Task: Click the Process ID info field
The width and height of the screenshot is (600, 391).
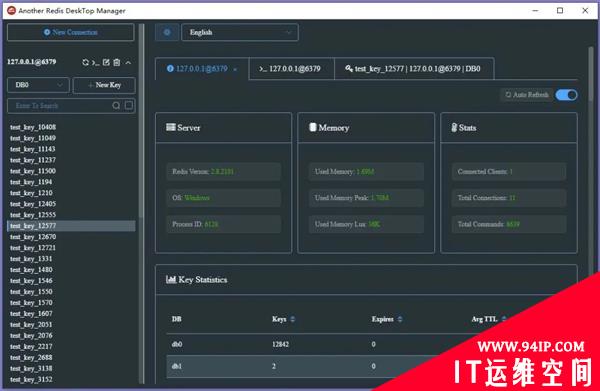Action: point(223,224)
